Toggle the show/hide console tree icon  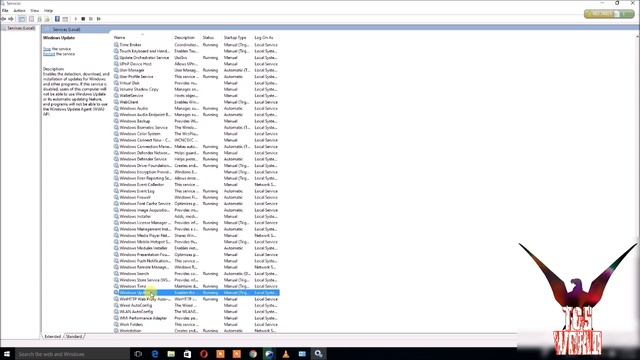click(22, 19)
